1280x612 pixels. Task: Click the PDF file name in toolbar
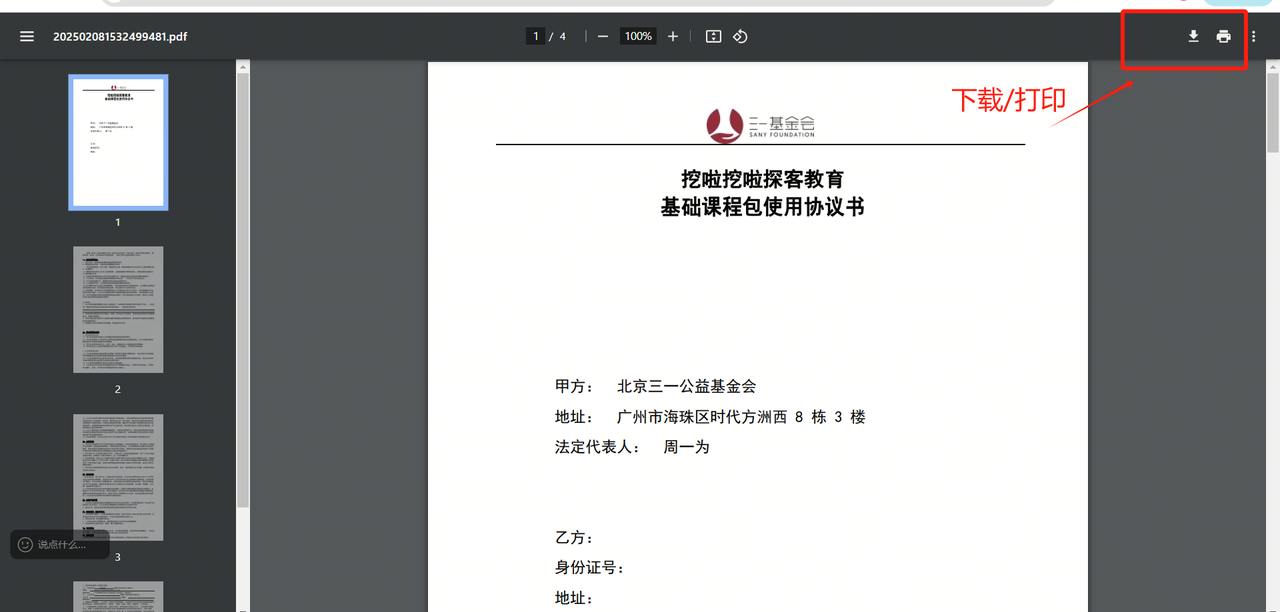(120, 37)
